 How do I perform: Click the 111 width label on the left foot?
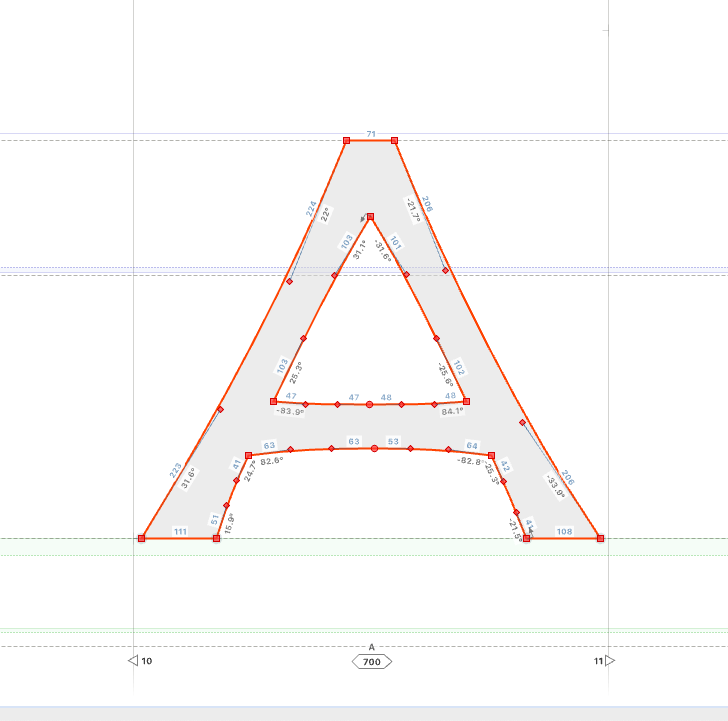(180, 532)
